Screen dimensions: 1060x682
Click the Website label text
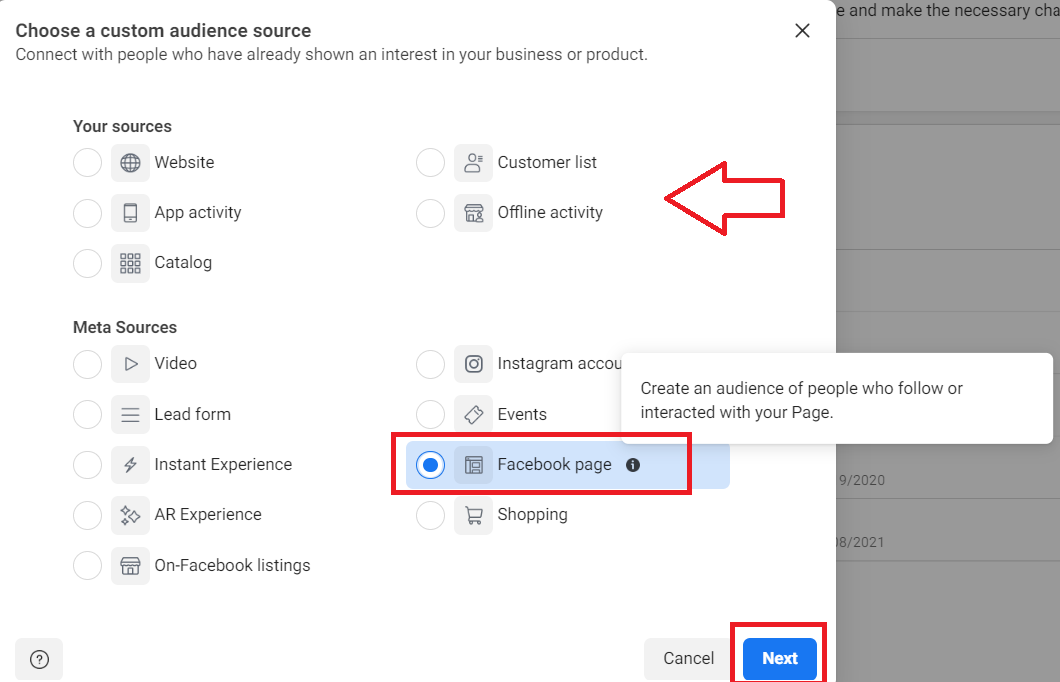click(184, 162)
